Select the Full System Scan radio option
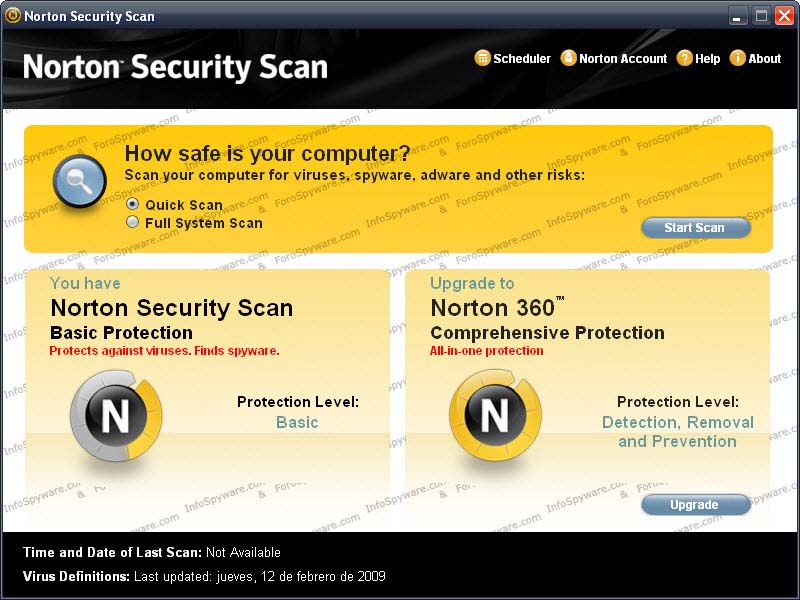Screen dimensions: 800x600 tap(133, 222)
